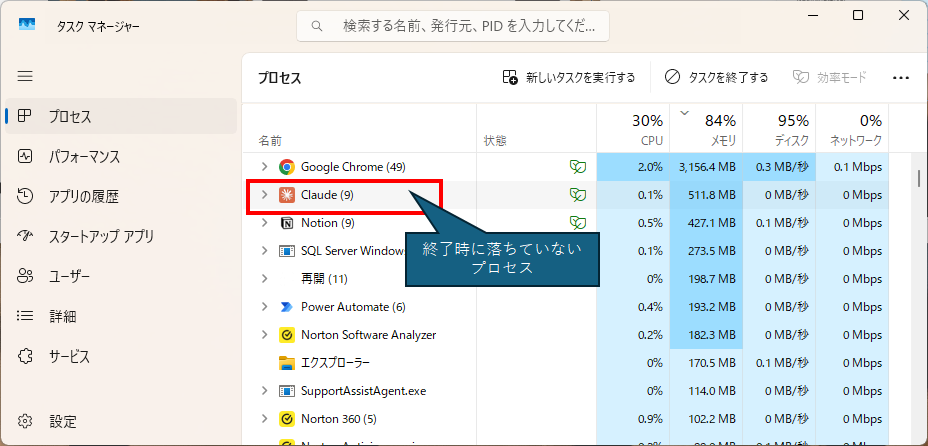Image resolution: width=928 pixels, height=446 pixels.
Task: Click the Chrome disk value 0.3 MB/秒
Action: click(x=782, y=167)
